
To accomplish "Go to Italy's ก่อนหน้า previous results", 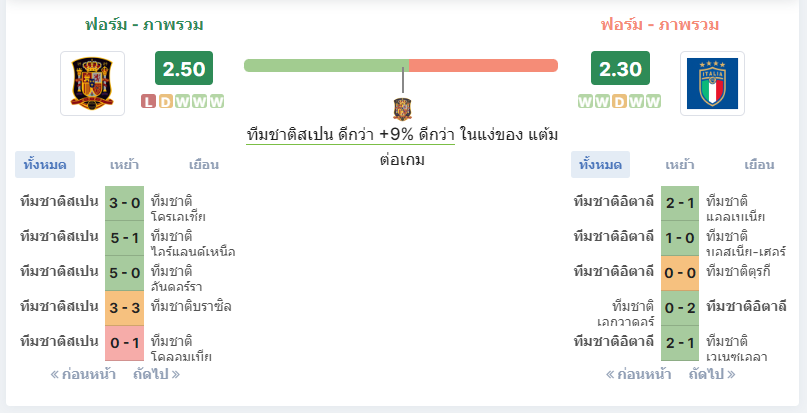I will pyautogui.click(x=638, y=374).
